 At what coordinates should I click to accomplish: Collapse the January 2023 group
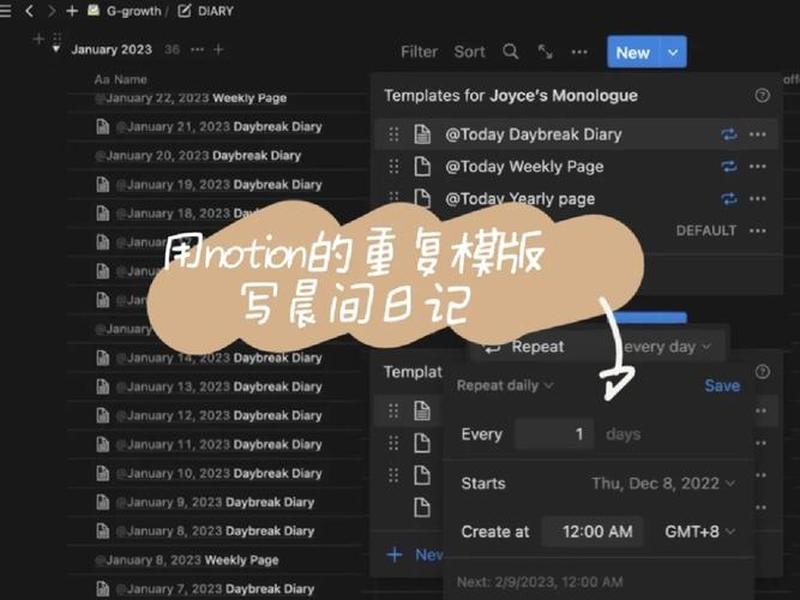pos(56,49)
